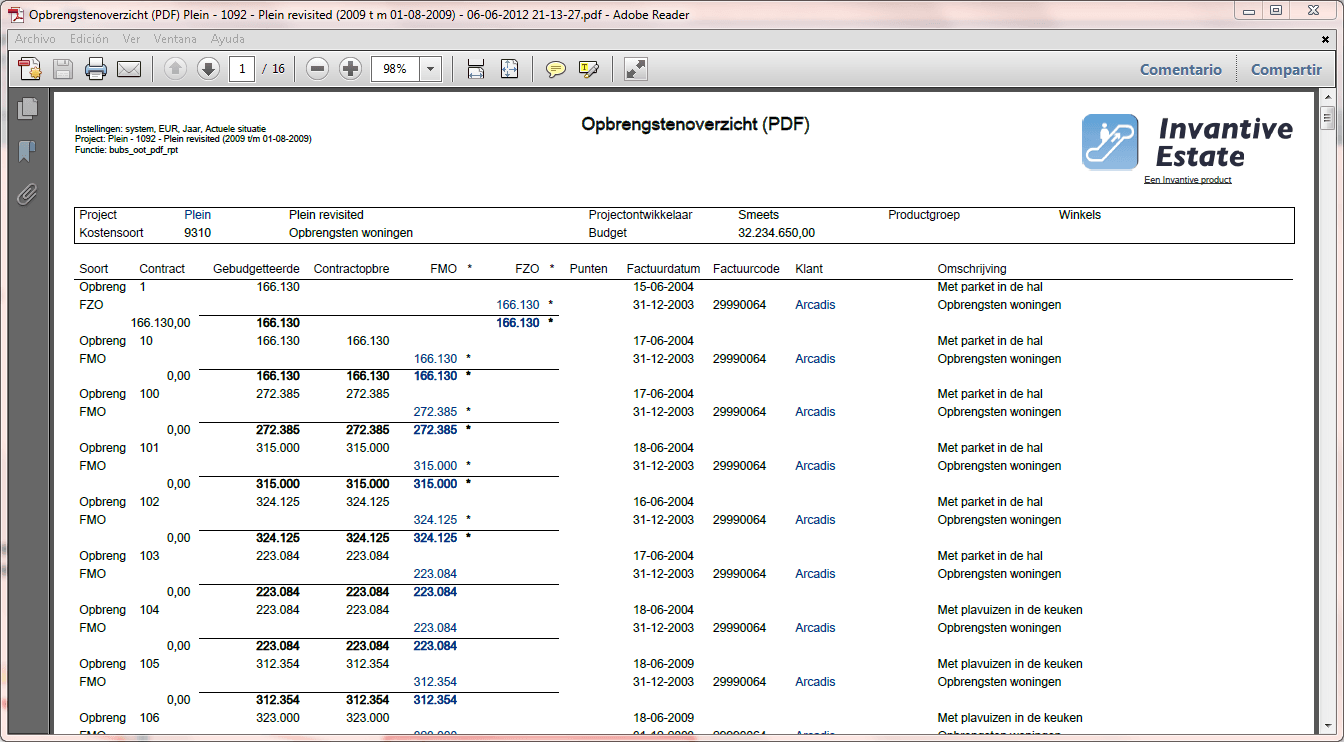
Task: Show bookmarks panel
Action: tap(27, 151)
